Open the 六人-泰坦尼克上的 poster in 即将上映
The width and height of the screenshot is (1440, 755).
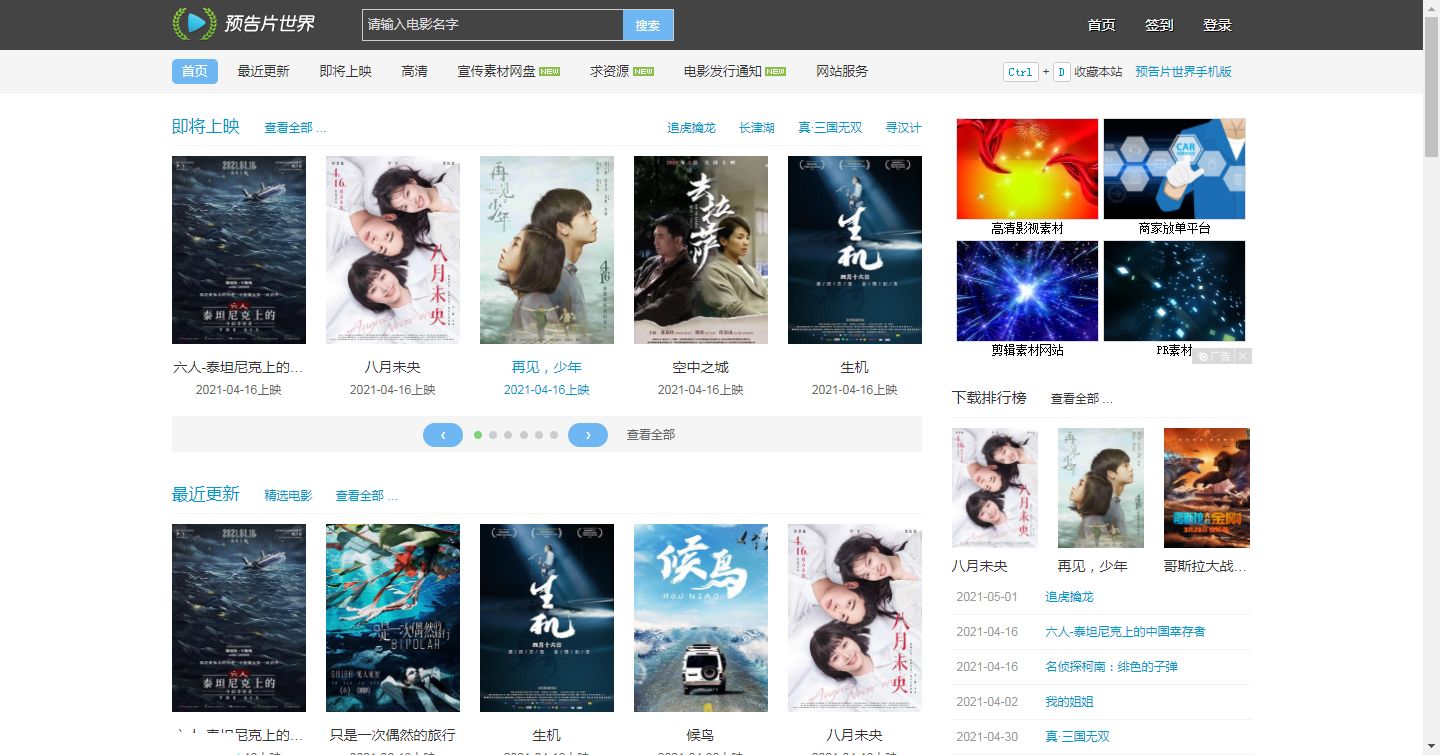(x=239, y=250)
